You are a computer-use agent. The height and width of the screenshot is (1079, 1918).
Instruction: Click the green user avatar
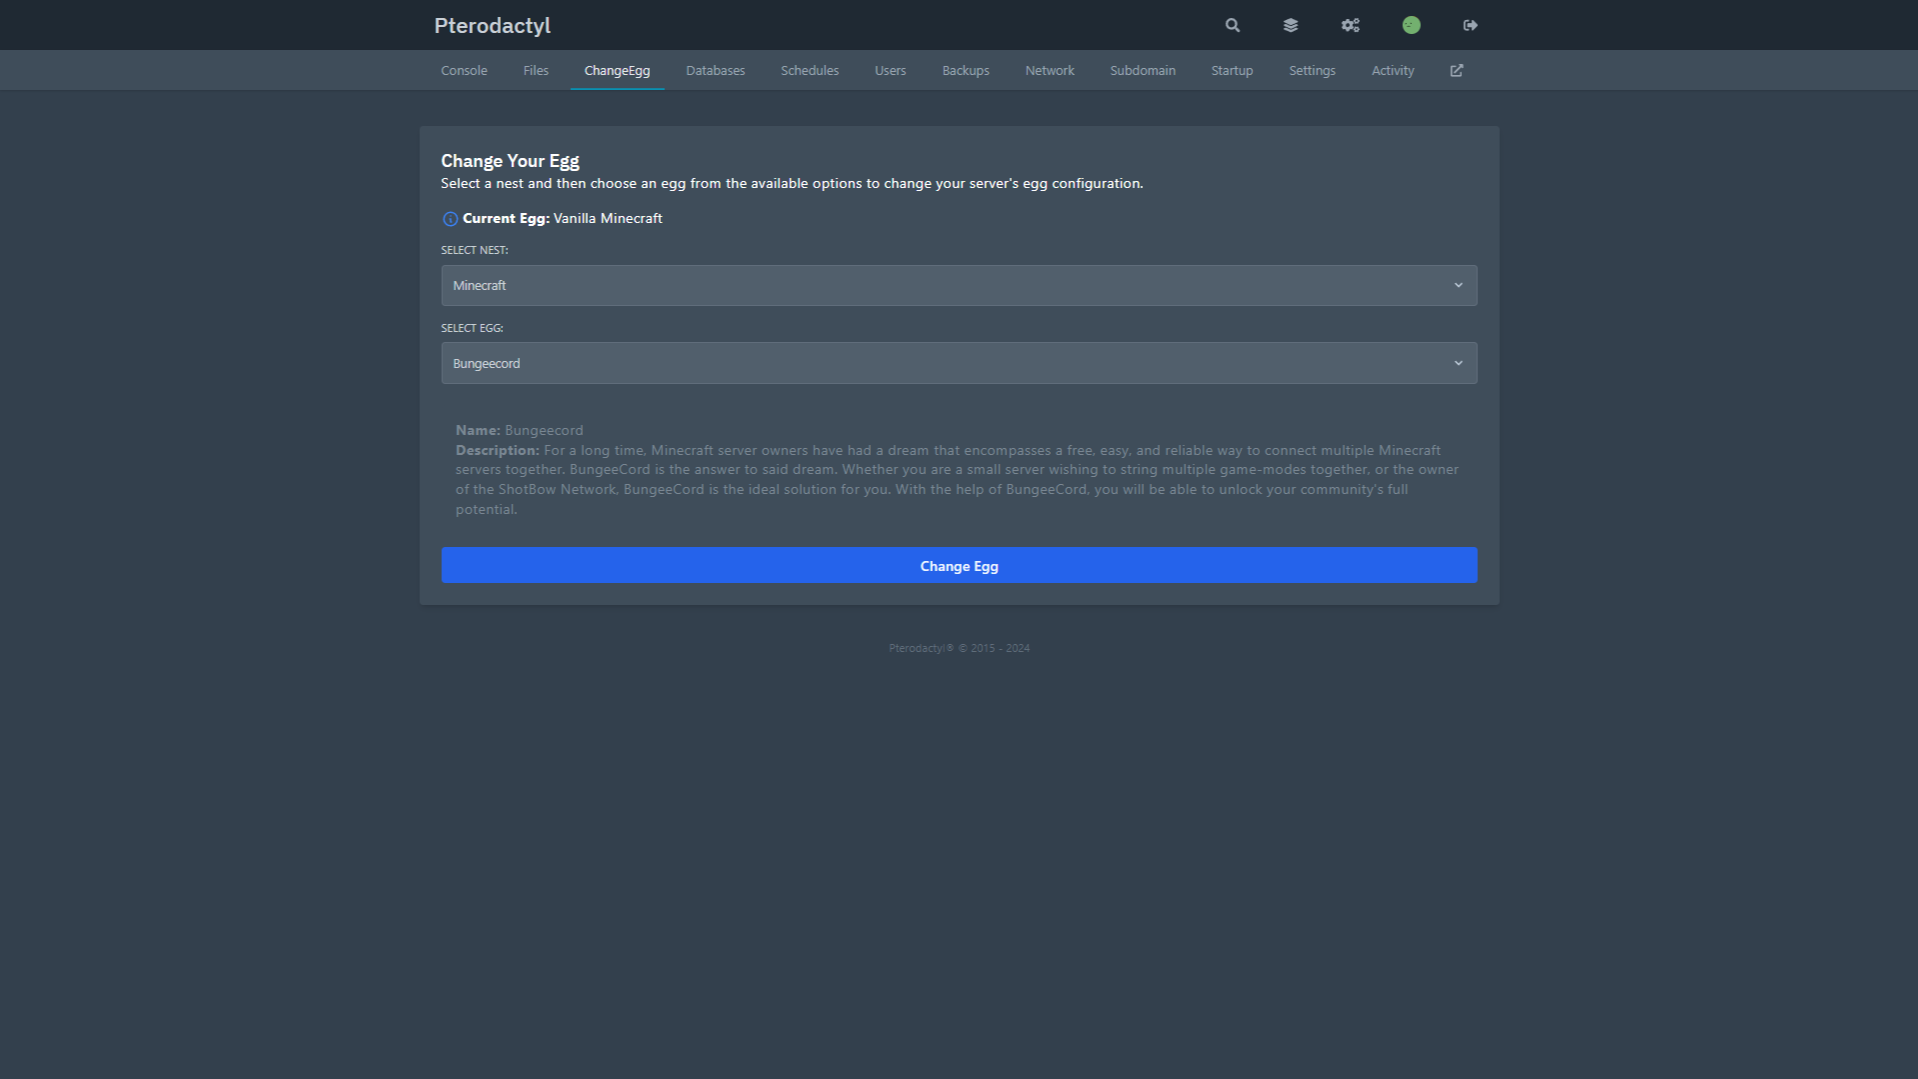point(1411,25)
